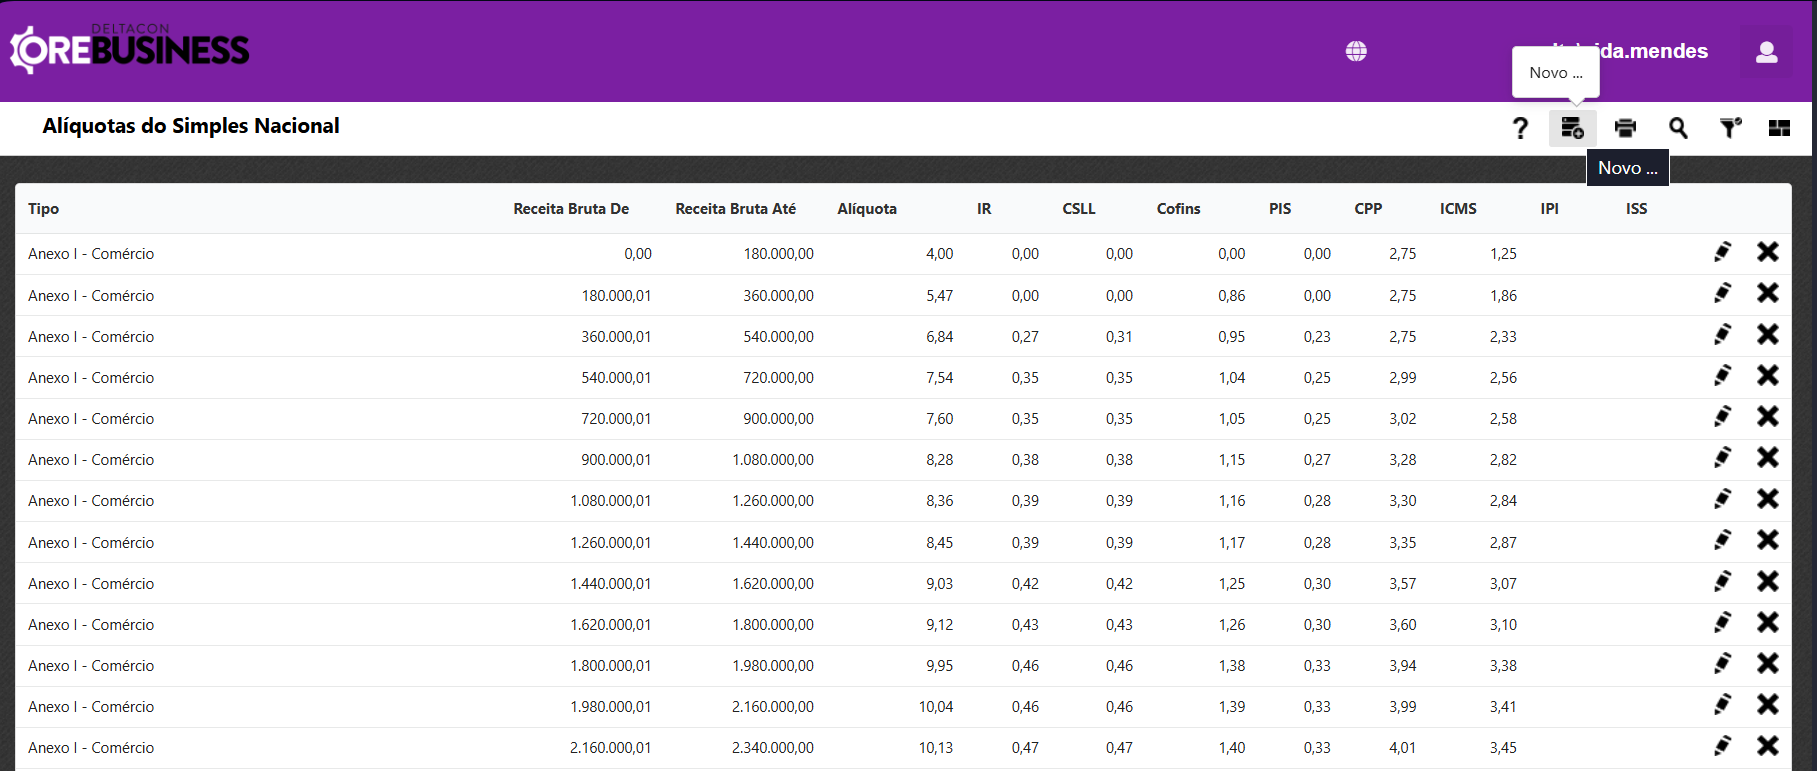Delete the row with Alíquota 10,13

1767,746
